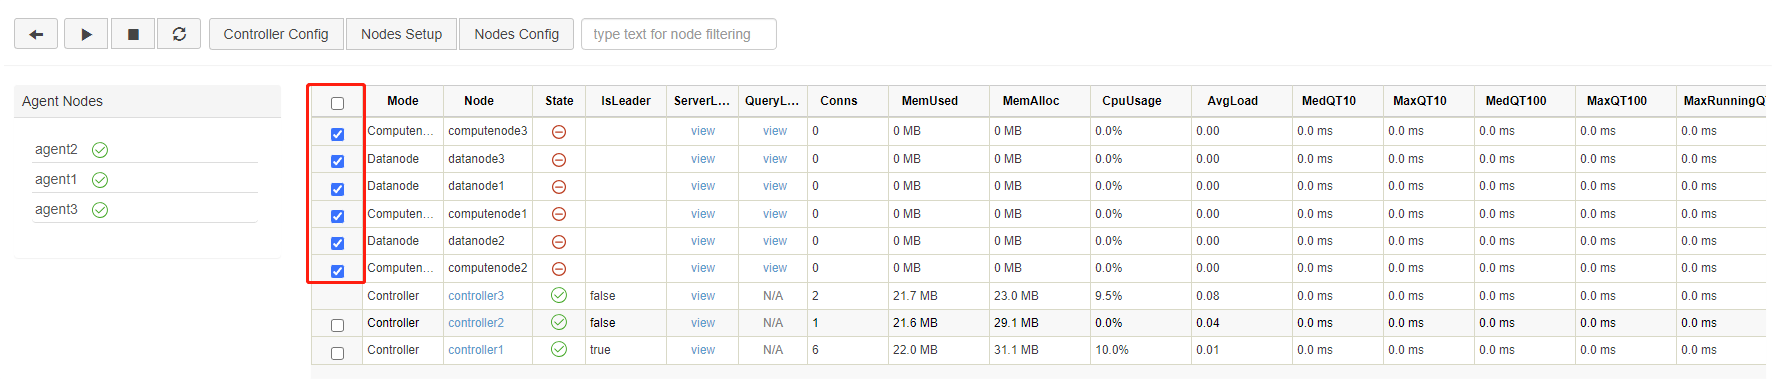Check the controller2 row checkbox
Image resolution: width=1772 pixels, height=379 pixels.
pos(337,325)
